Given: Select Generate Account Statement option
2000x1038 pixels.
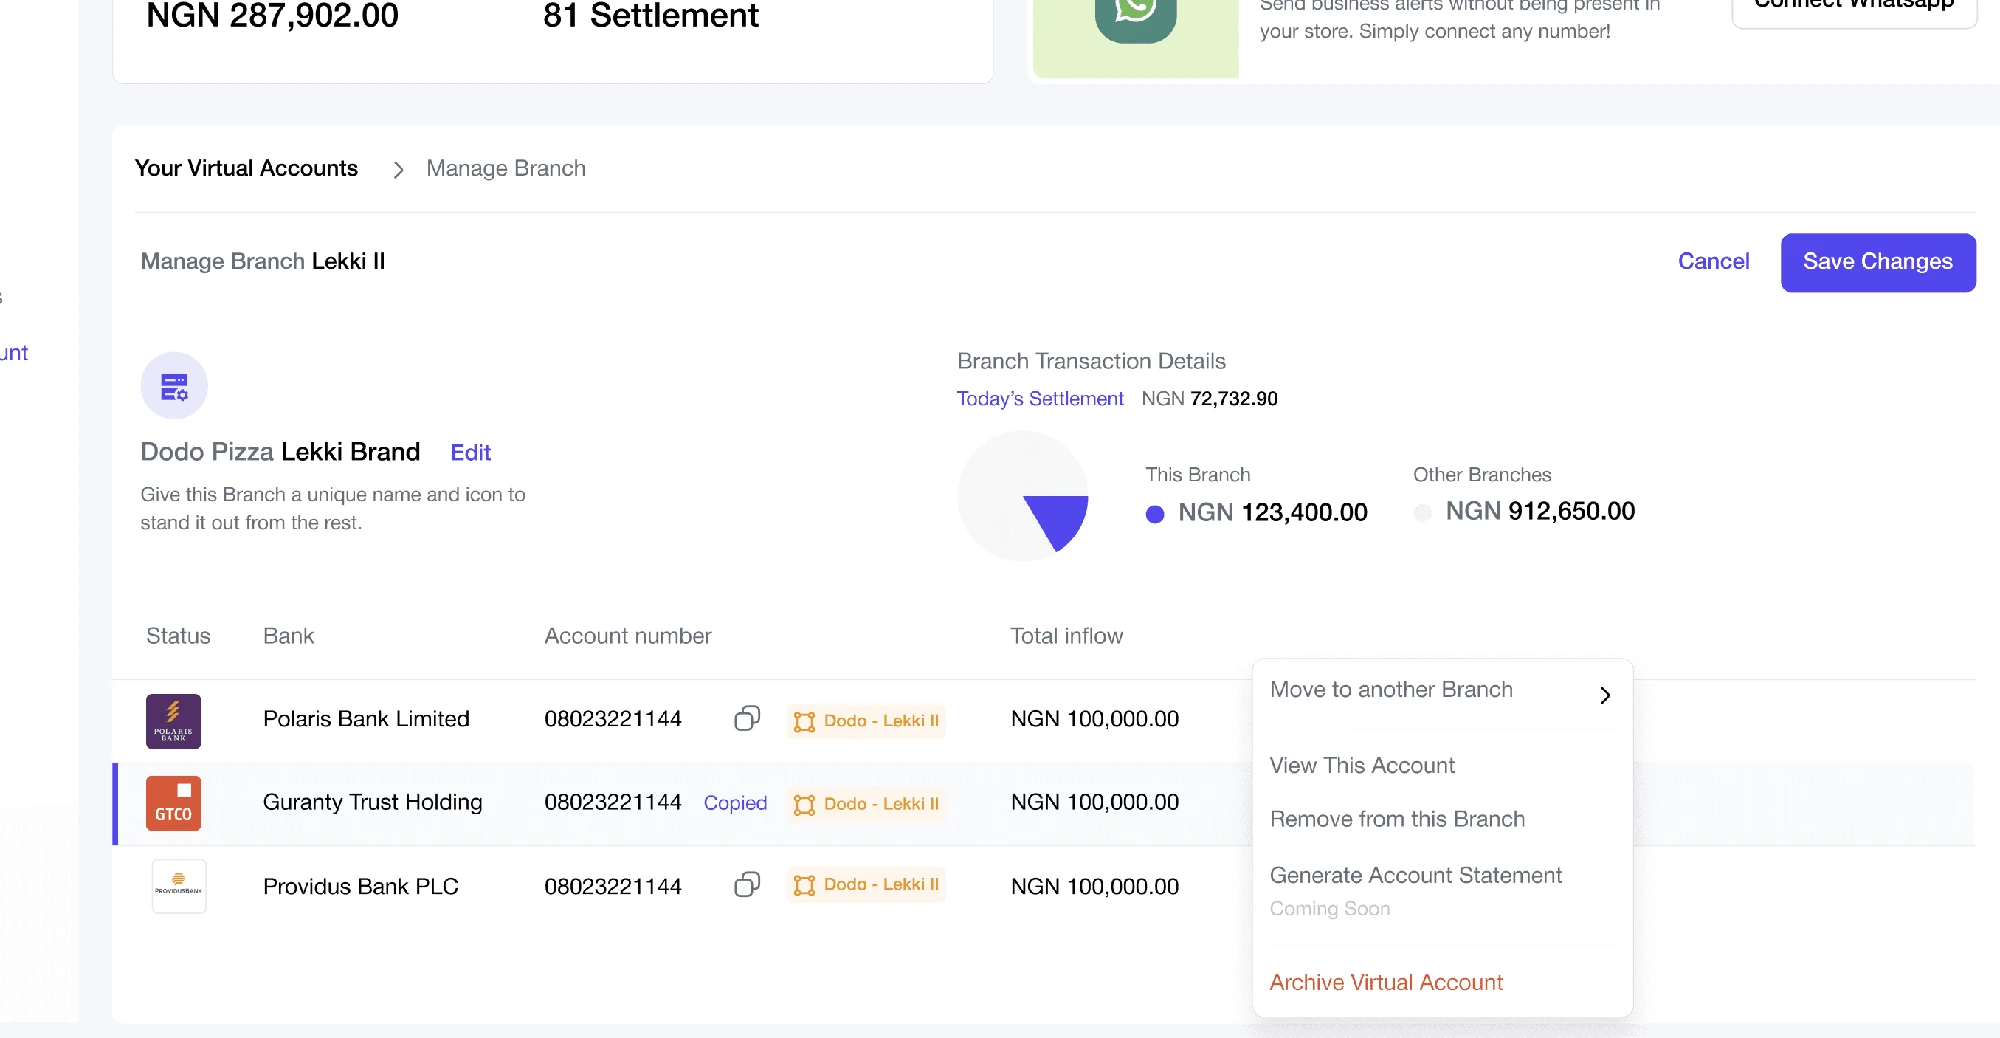Looking at the screenshot, I should click(x=1416, y=876).
